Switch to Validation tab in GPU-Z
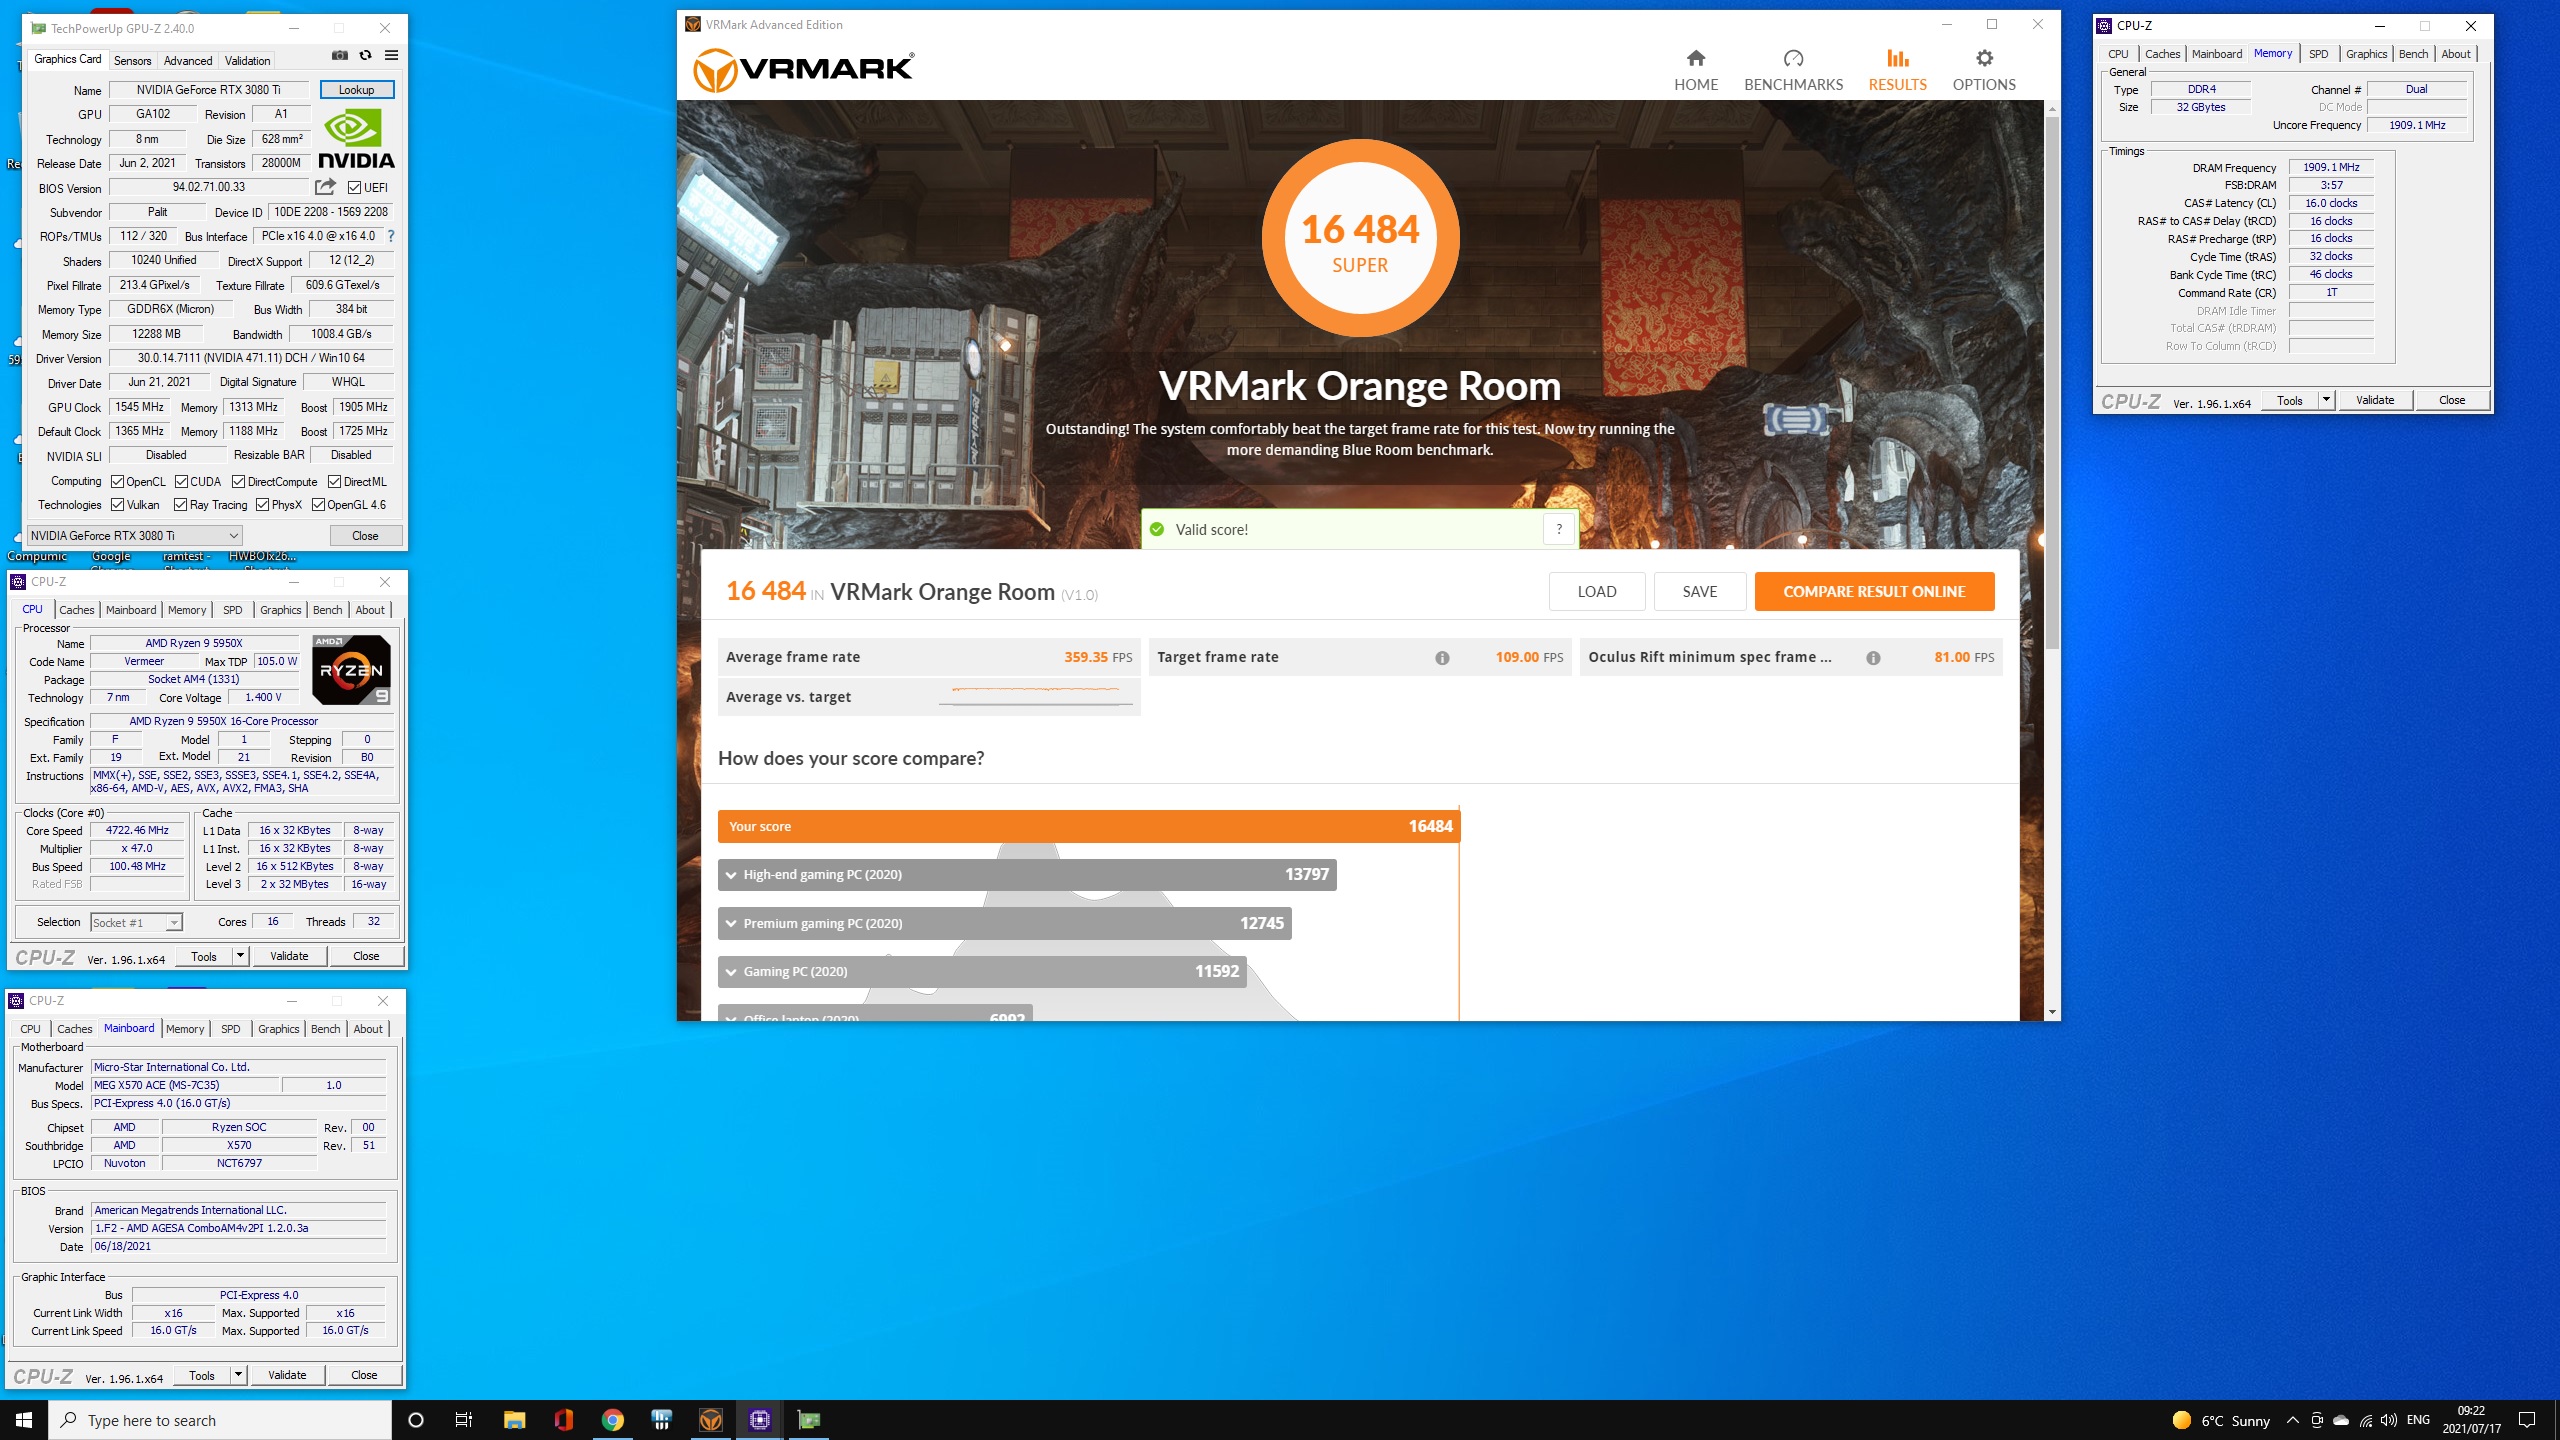Screen dimensions: 2560x1440 click(247, 61)
